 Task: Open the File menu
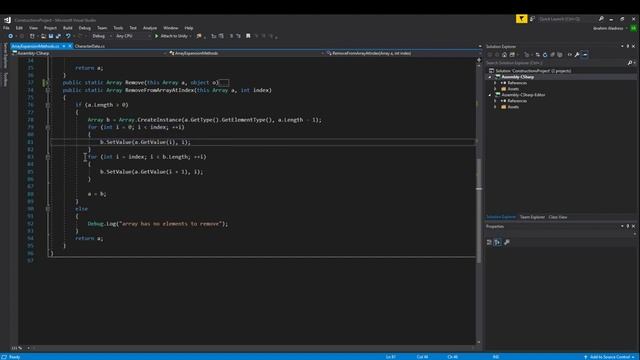(x=6, y=28)
